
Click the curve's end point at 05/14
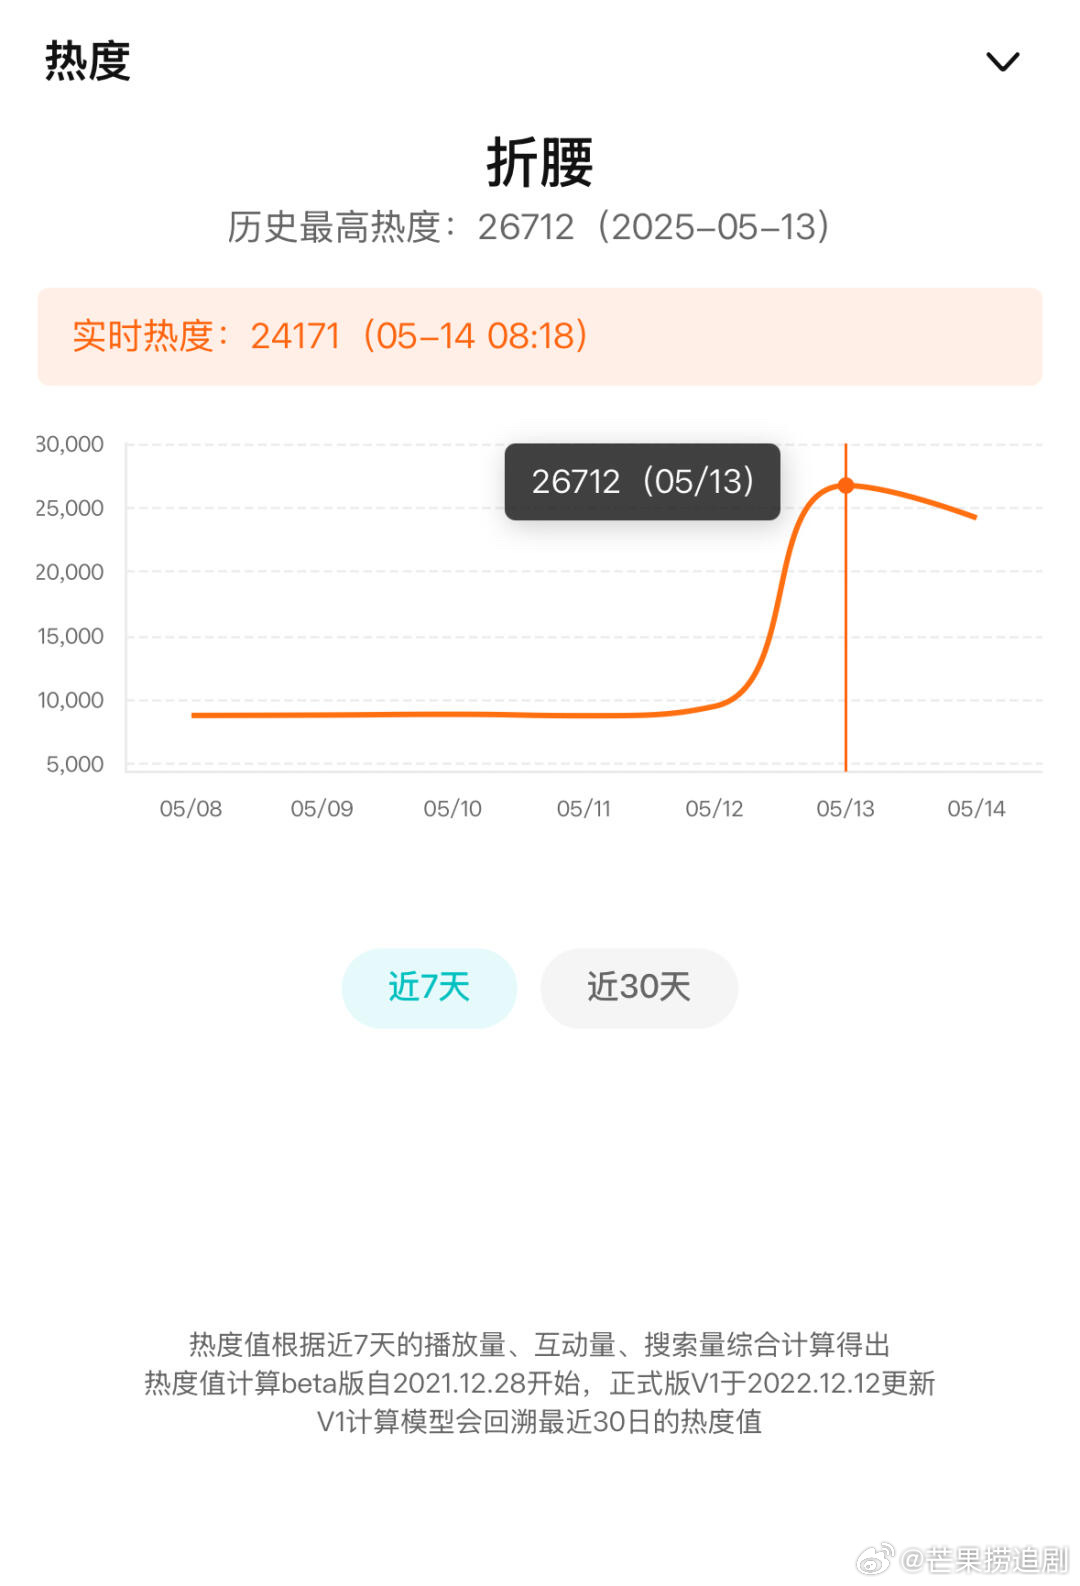975,517
